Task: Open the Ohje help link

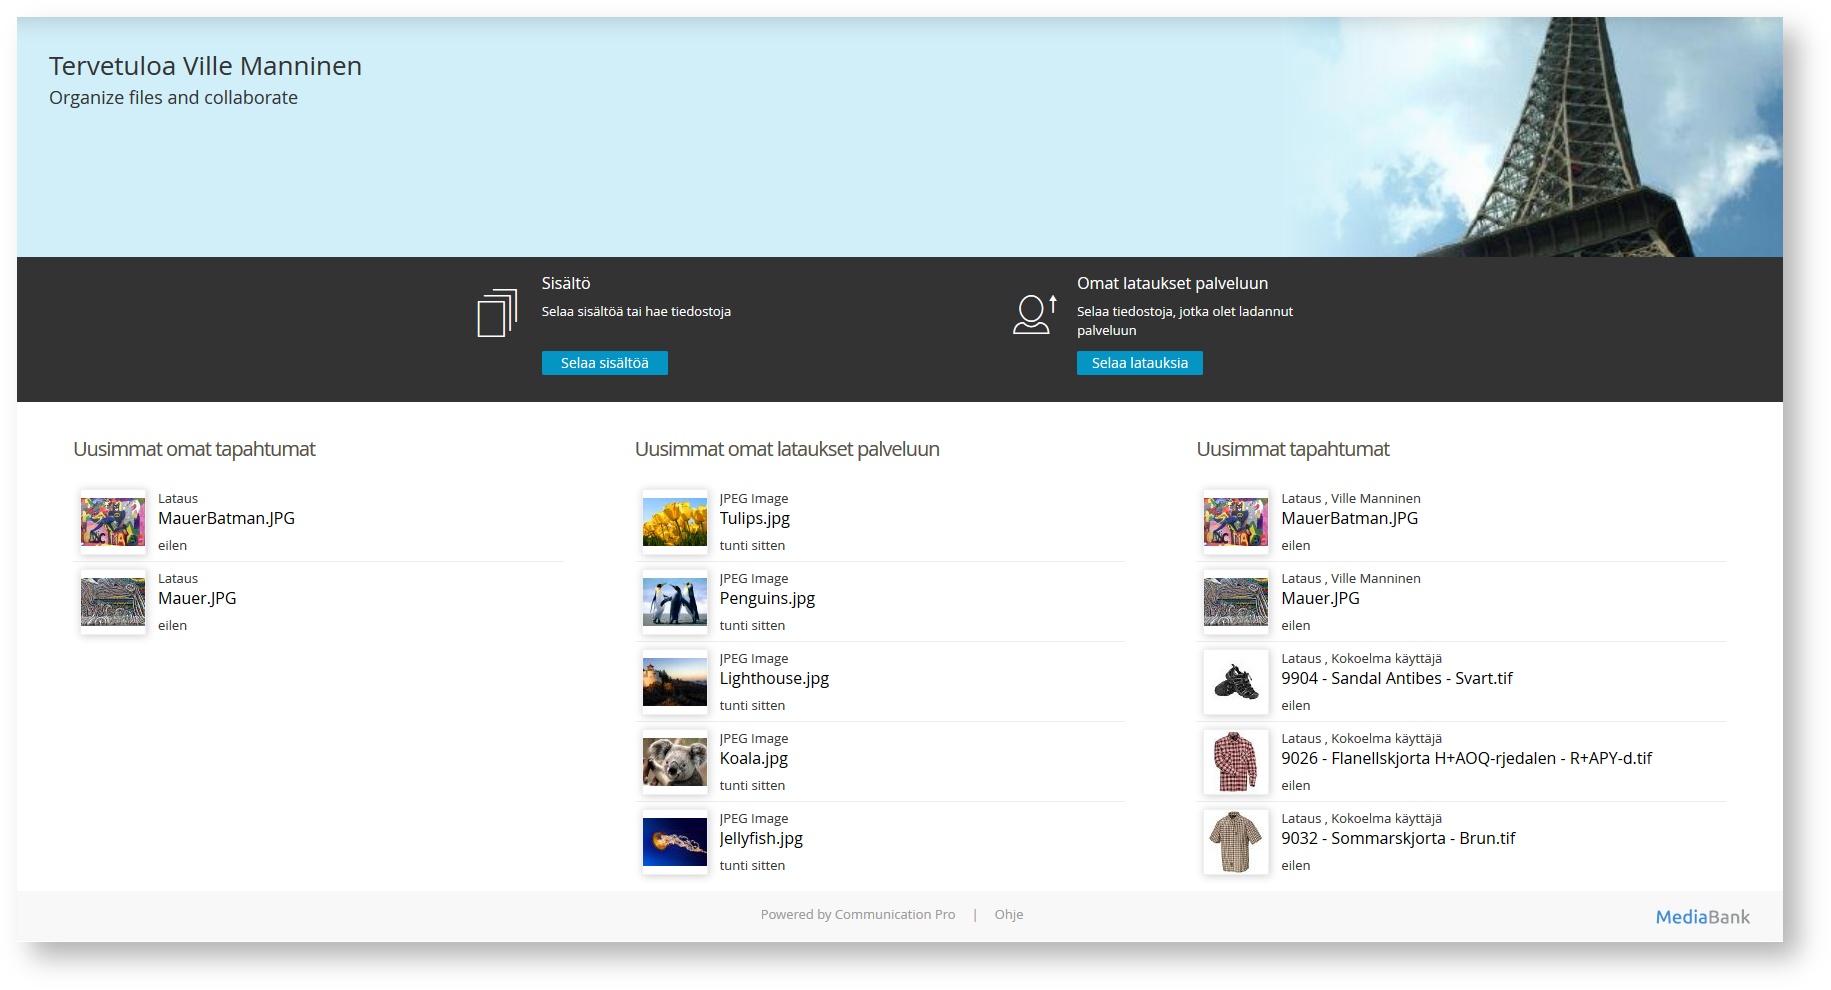Action: tap(1008, 914)
